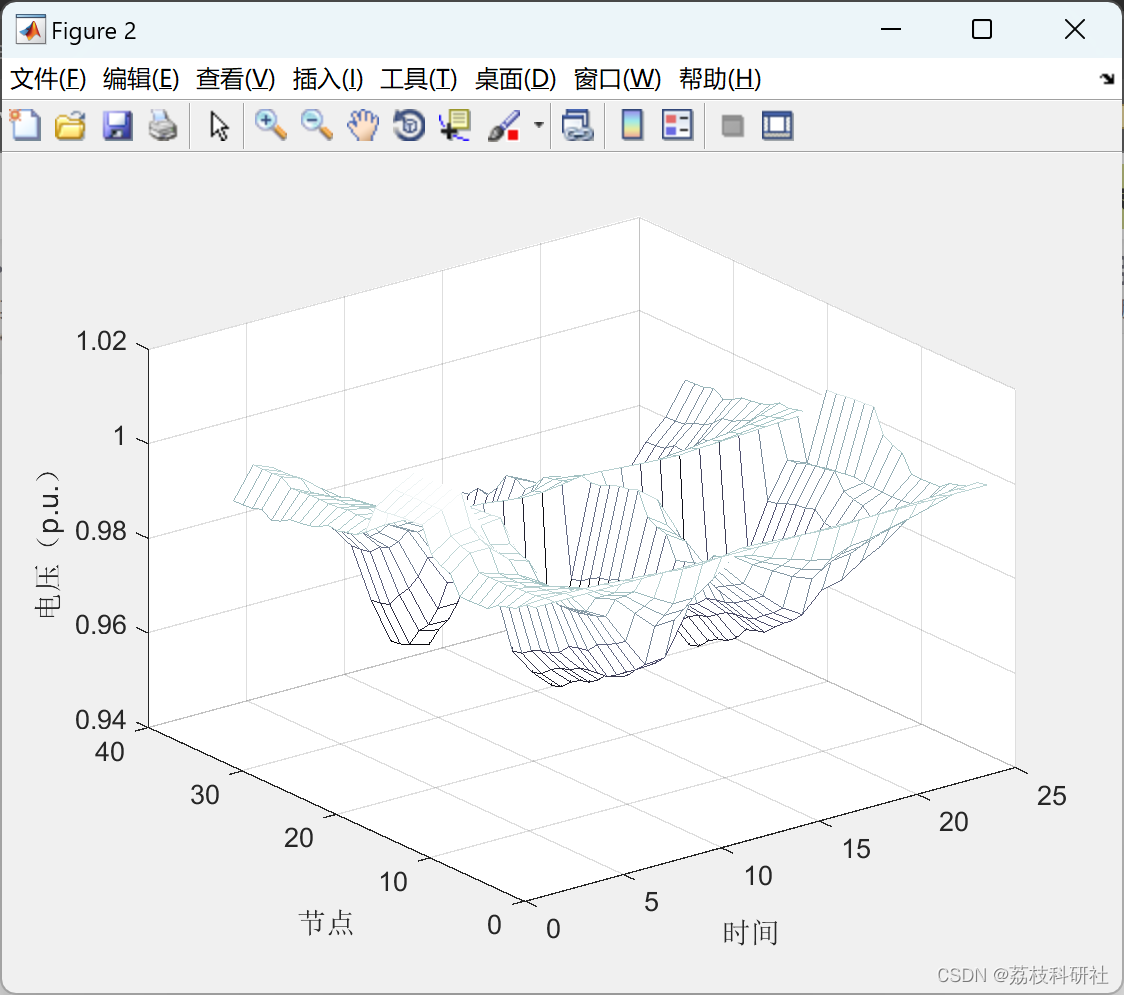The image size is (1124, 995).
Task: Open file with folder icon
Action: 70,125
